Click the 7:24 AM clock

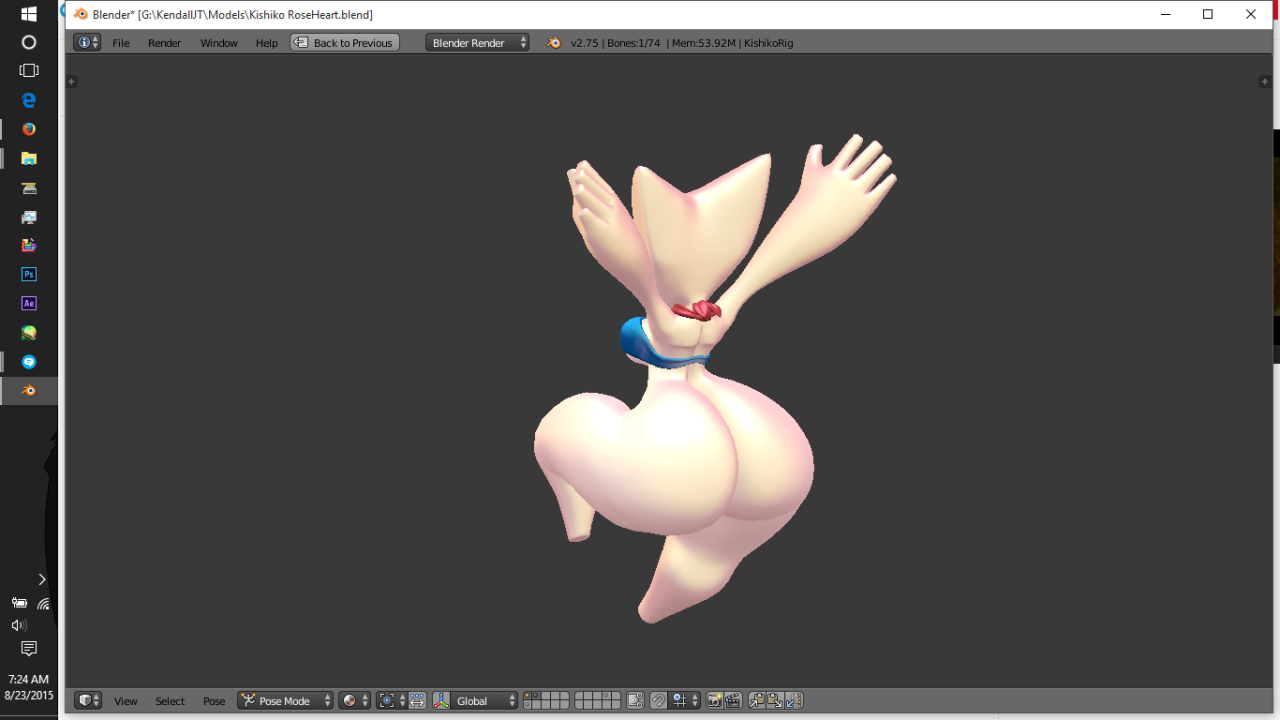pos(29,679)
